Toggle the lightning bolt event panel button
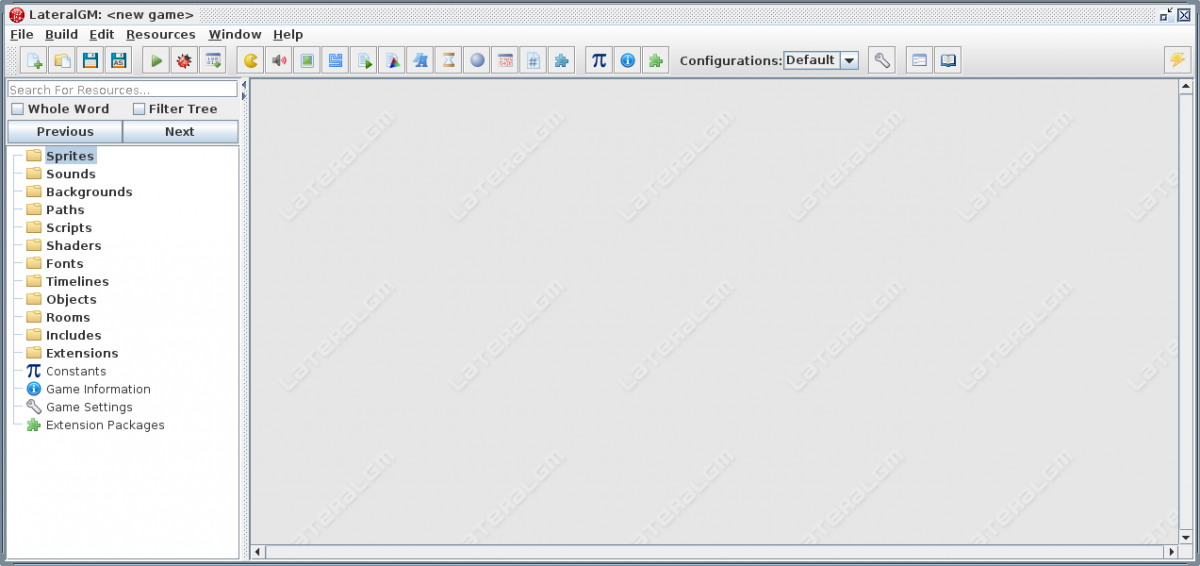 tap(1177, 61)
